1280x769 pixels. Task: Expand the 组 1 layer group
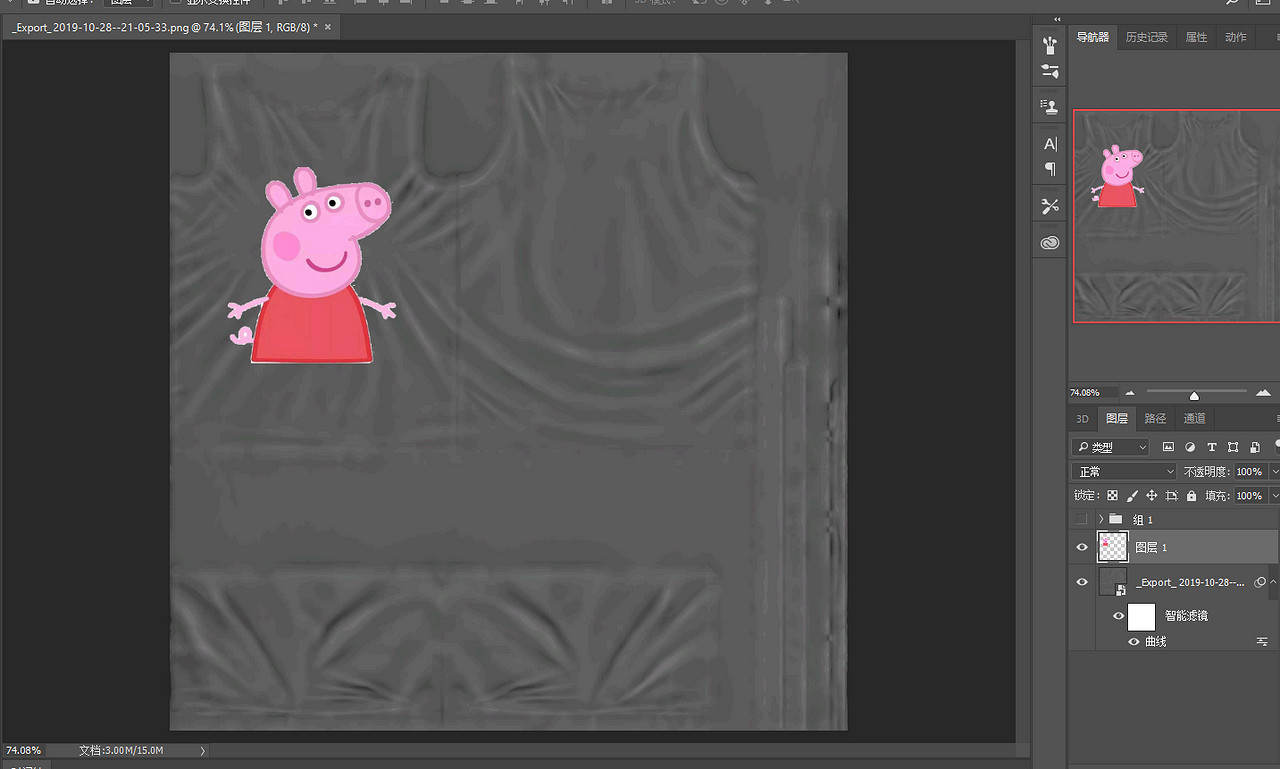click(1101, 520)
